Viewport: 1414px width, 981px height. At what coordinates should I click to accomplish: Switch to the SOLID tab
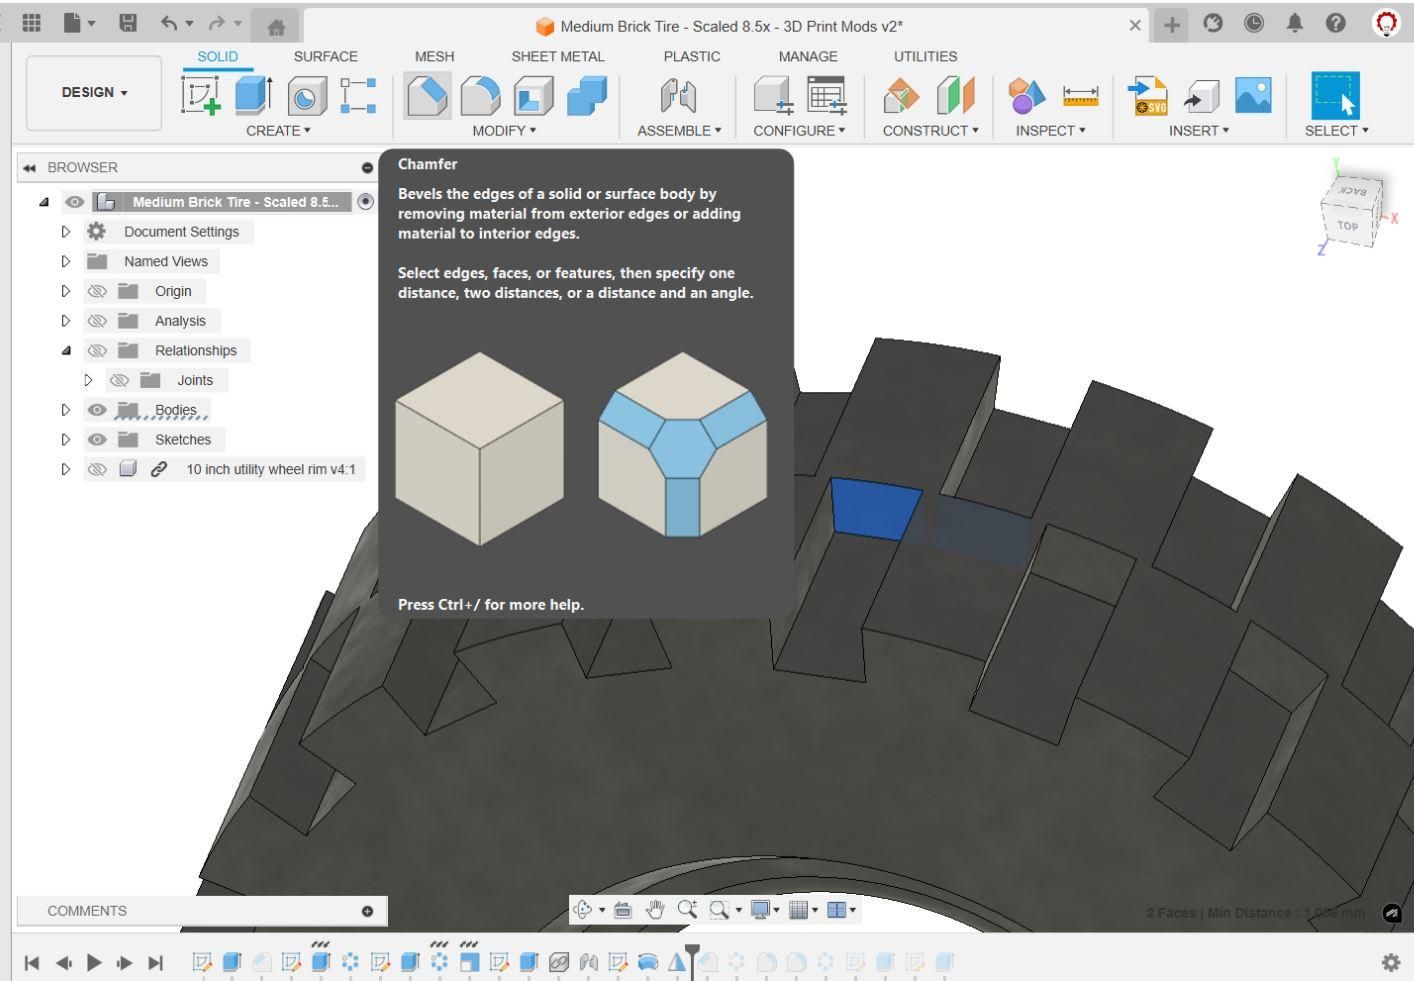(x=218, y=57)
